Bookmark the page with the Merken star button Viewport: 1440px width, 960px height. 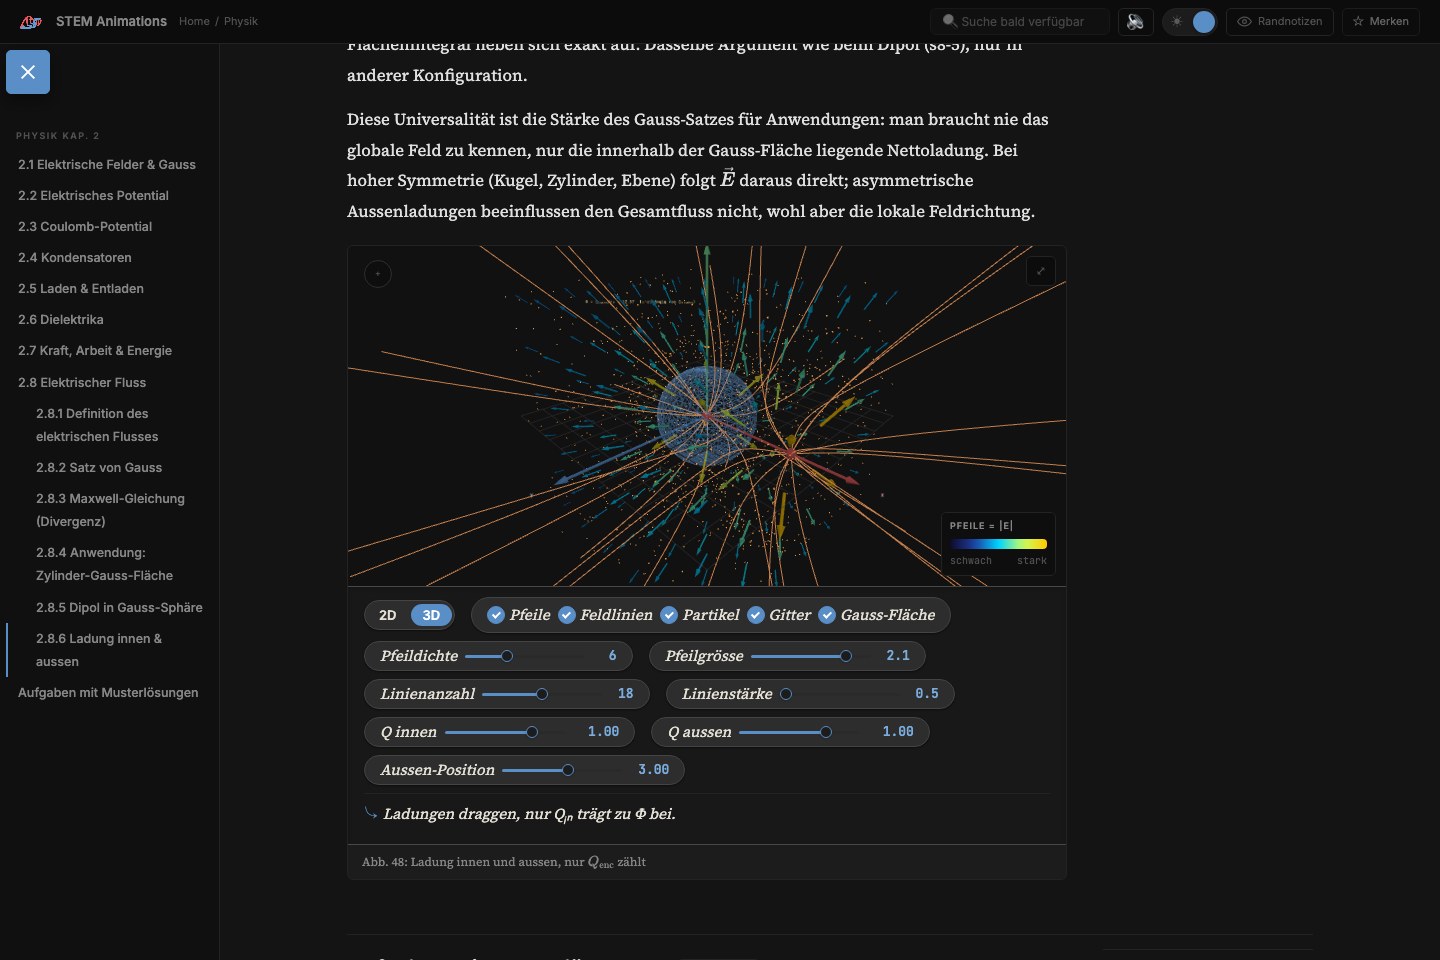click(1381, 21)
